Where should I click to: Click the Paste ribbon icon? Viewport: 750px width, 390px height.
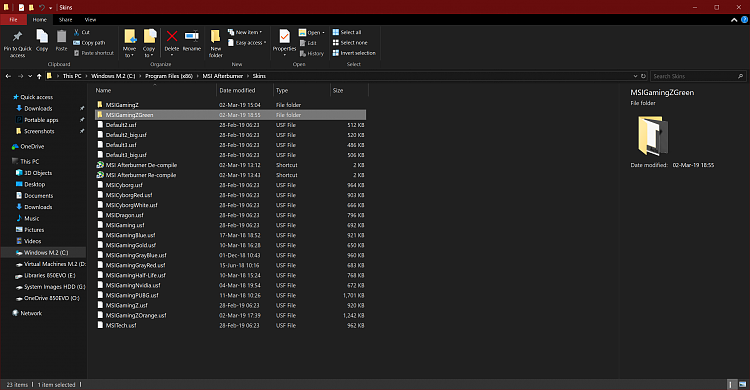click(61, 36)
